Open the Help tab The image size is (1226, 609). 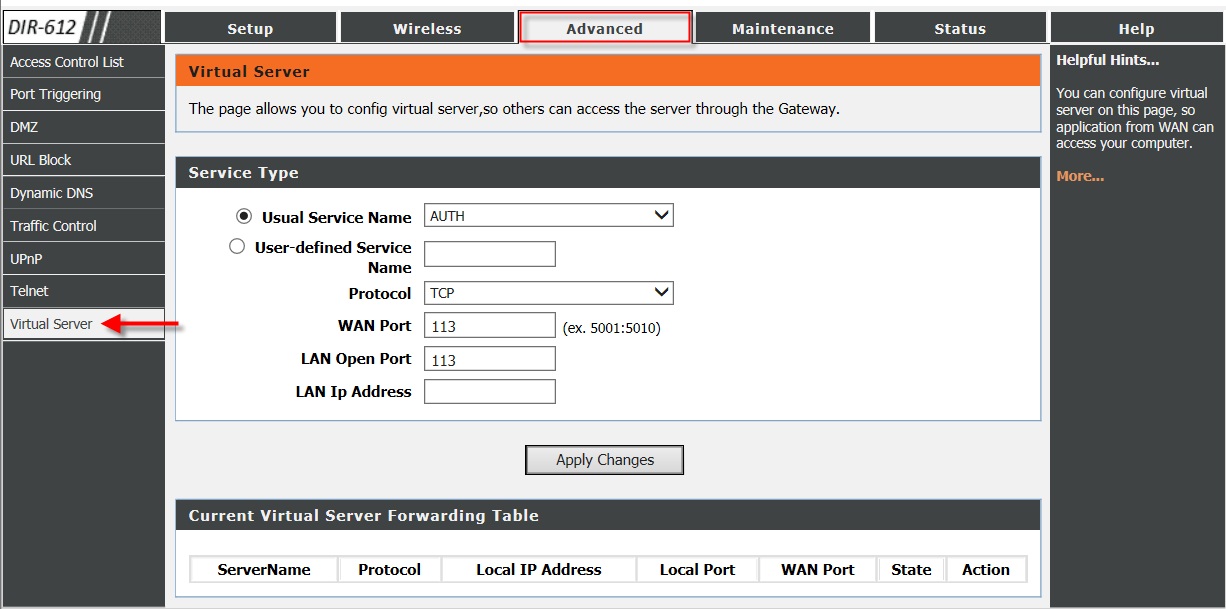coord(1136,28)
